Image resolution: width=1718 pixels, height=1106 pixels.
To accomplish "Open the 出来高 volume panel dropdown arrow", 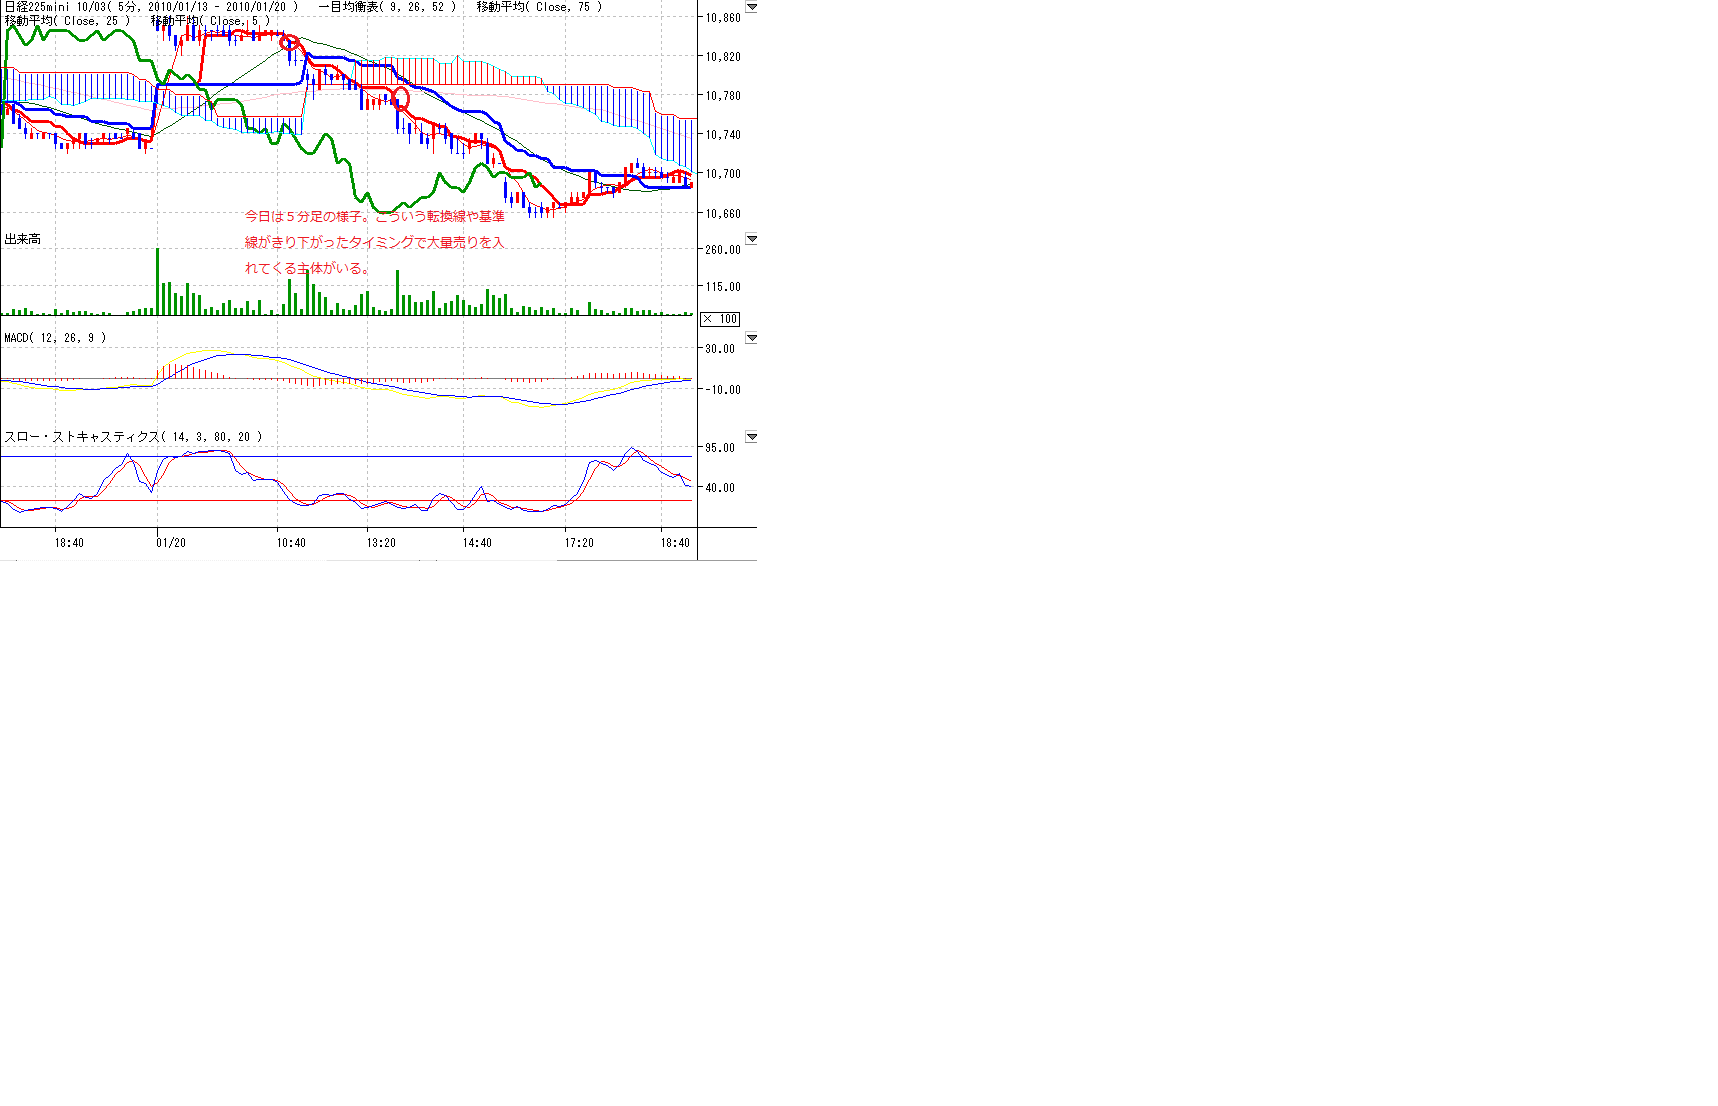I will [x=751, y=240].
